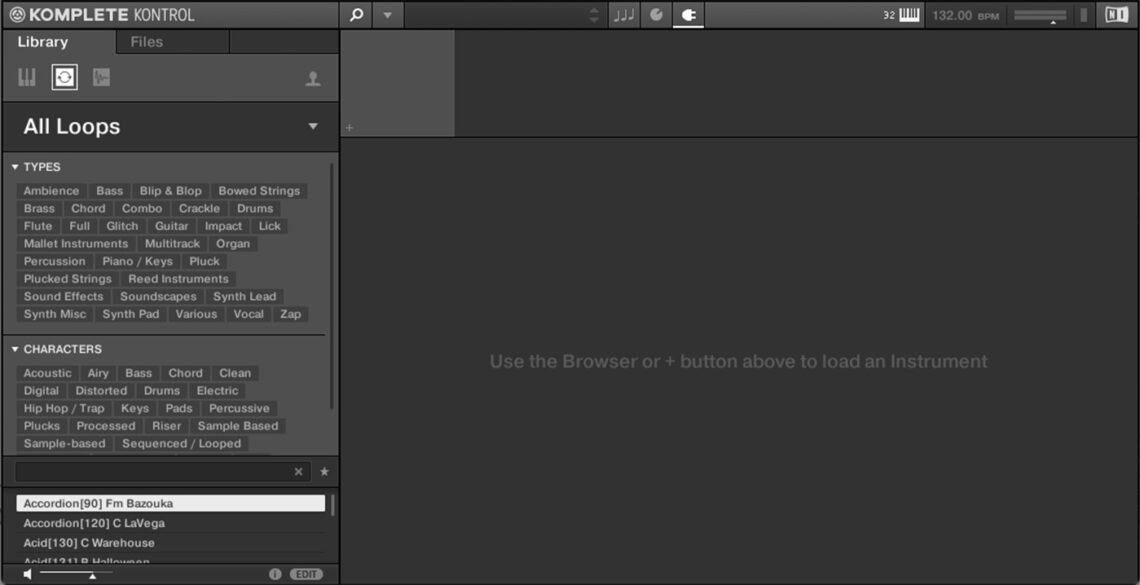This screenshot has height=585, width=1140.
Task: Collapse the TYPES section
Action: 15,167
